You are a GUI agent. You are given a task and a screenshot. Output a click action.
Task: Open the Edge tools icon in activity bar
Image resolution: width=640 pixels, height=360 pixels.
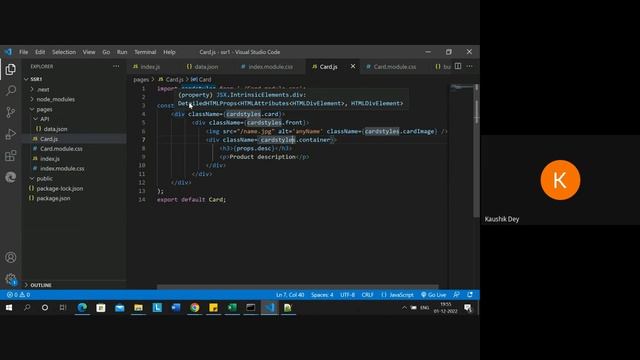point(11,177)
